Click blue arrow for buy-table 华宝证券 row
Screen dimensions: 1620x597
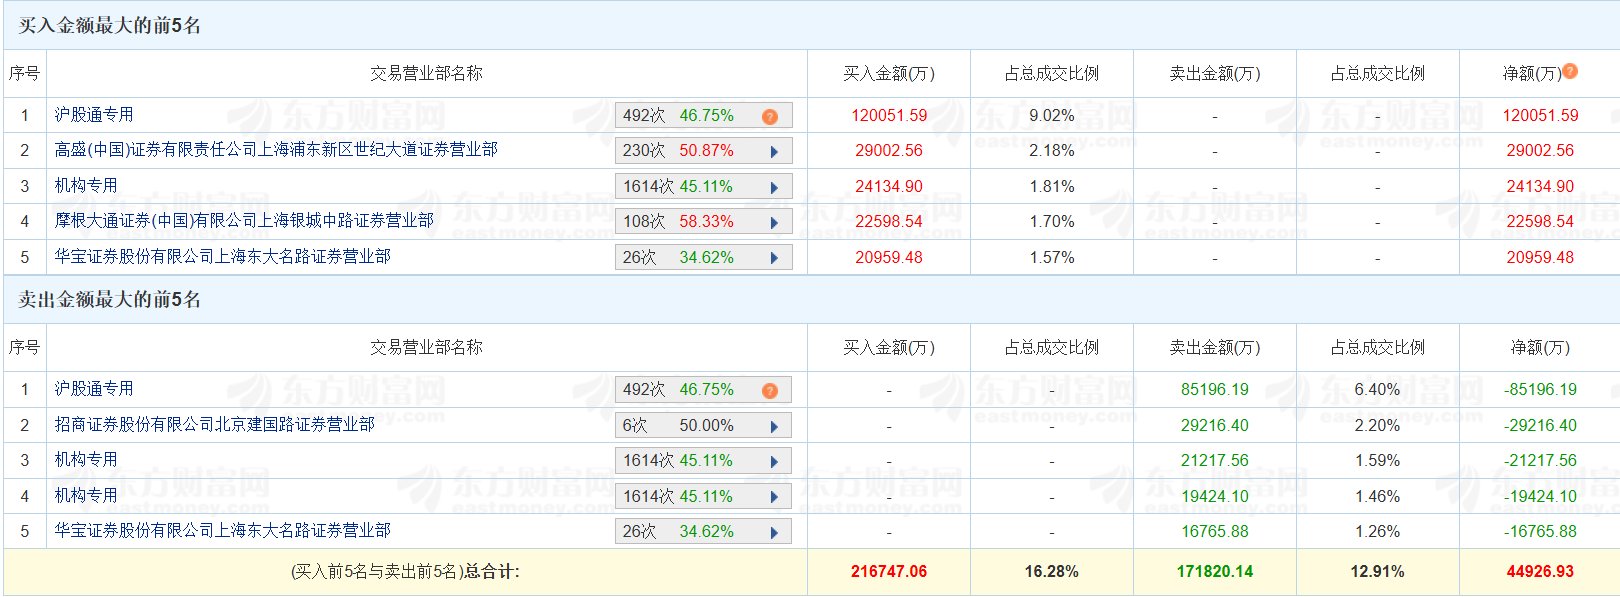point(774,258)
